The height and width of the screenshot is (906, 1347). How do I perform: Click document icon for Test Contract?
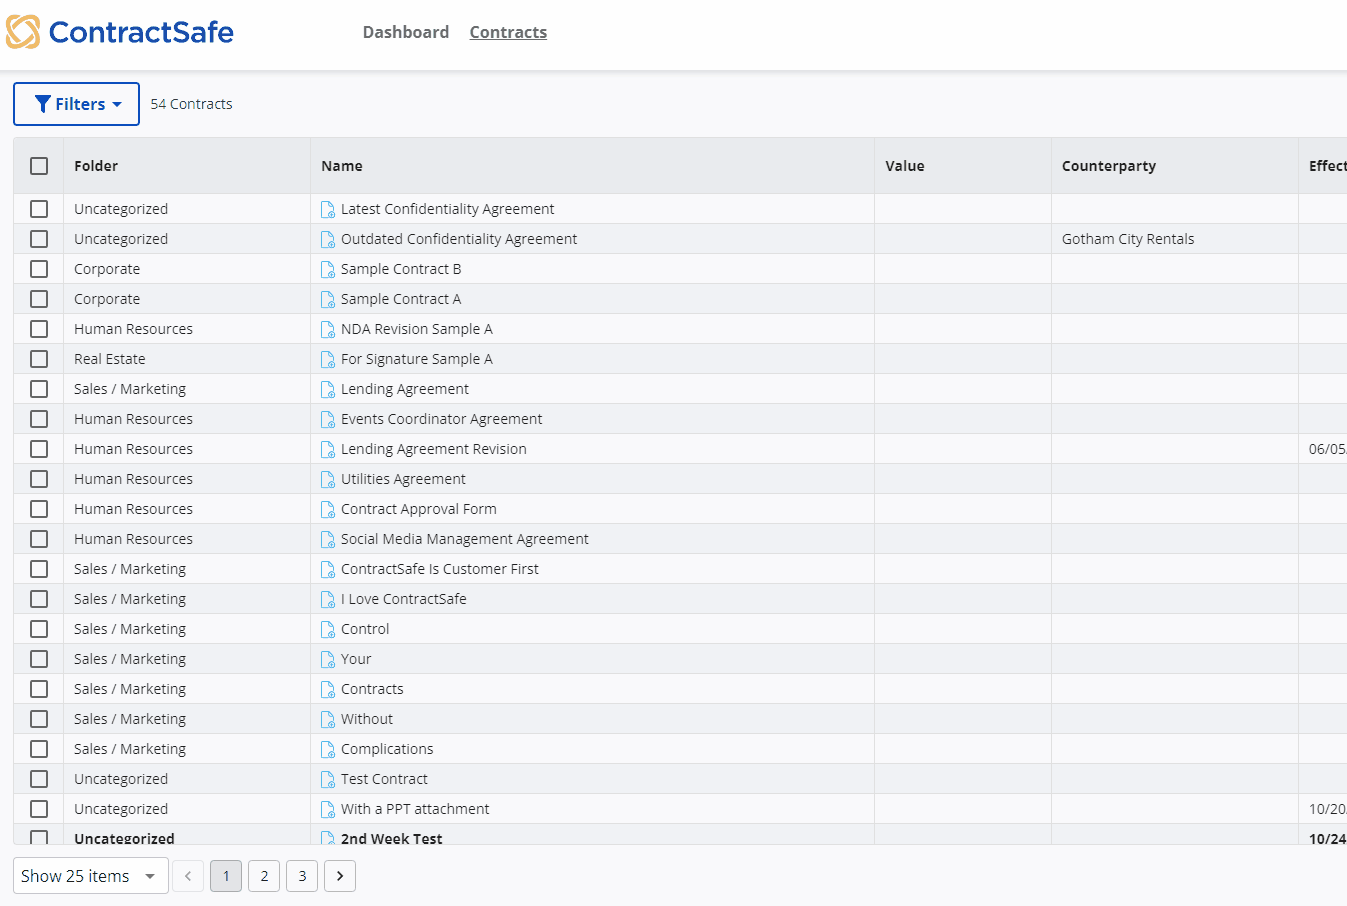coord(328,780)
